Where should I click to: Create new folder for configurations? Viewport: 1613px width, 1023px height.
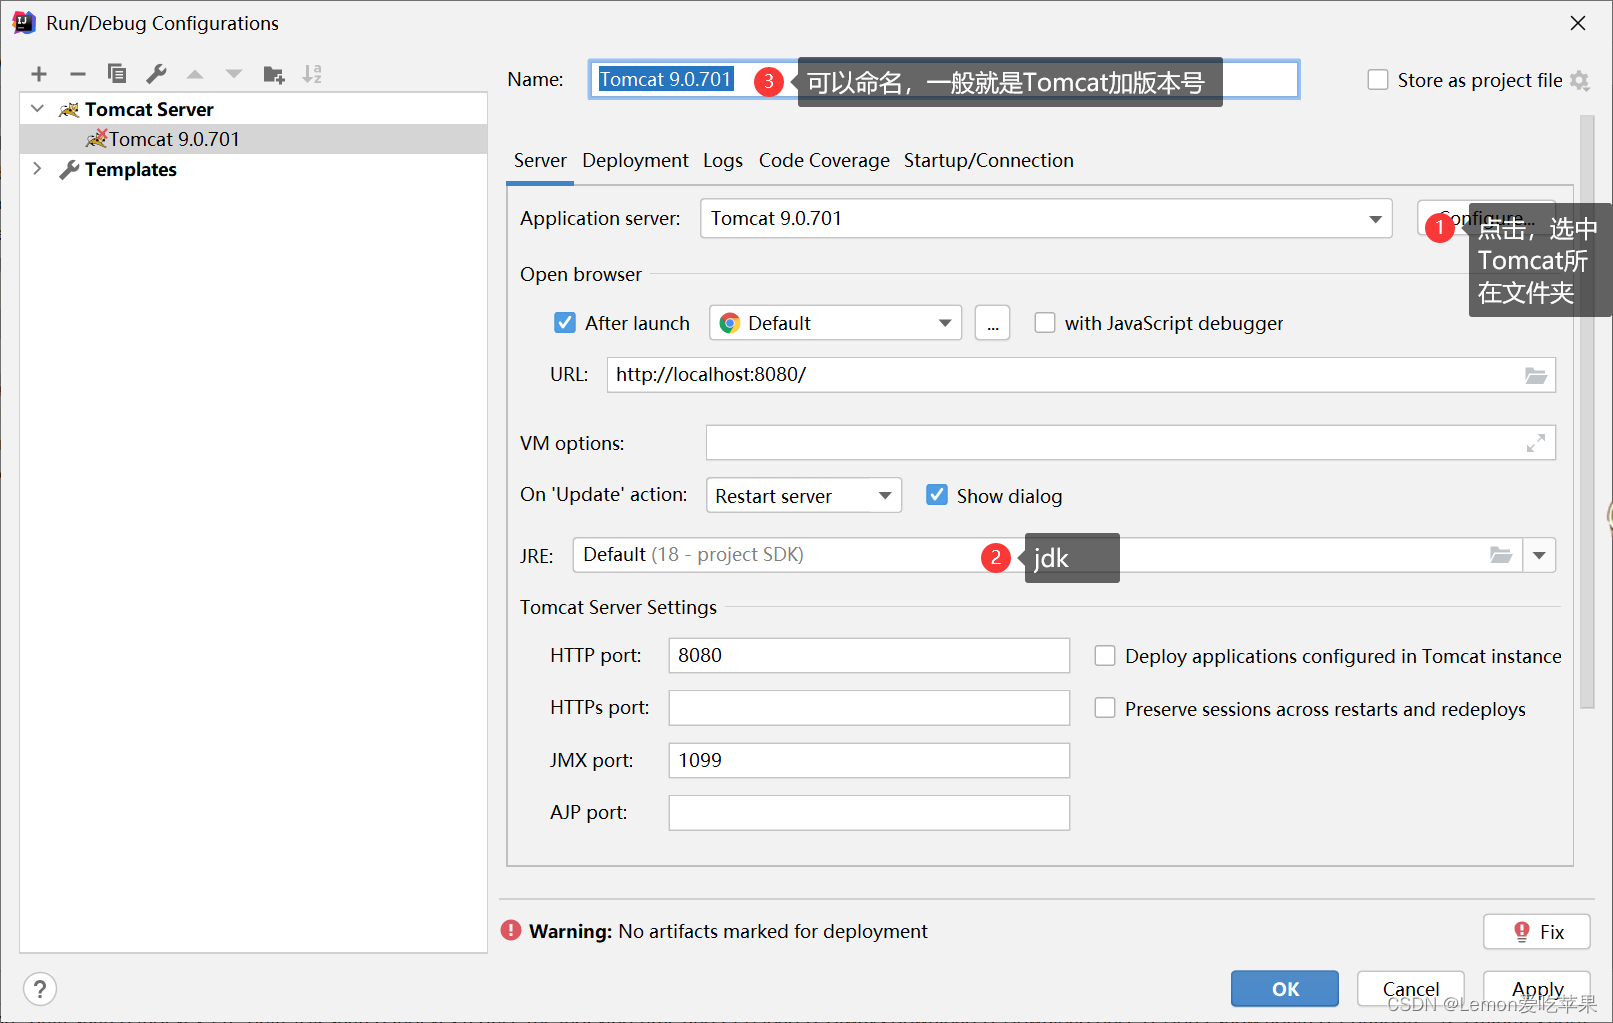coord(274,74)
